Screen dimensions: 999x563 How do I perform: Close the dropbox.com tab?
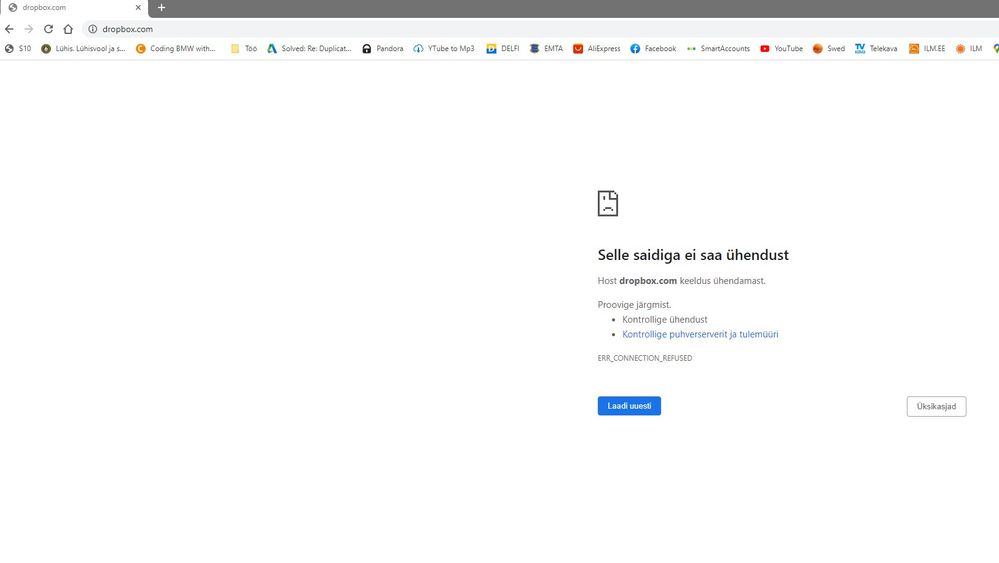138,8
